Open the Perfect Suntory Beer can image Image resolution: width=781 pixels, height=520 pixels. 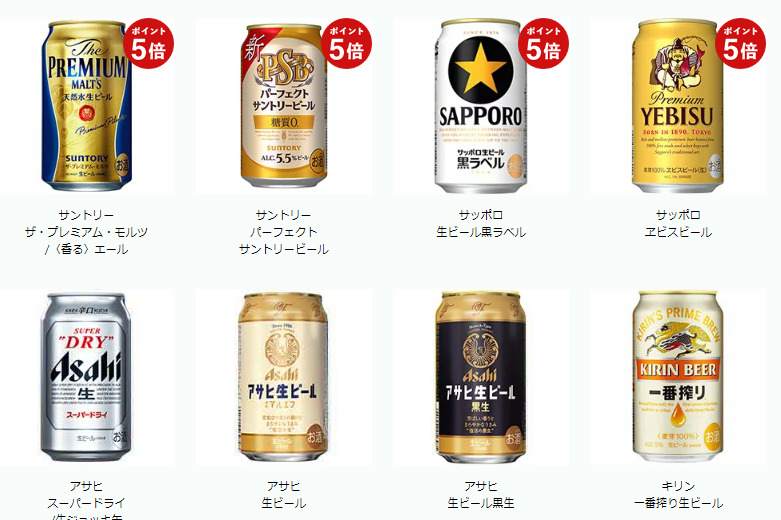283,106
